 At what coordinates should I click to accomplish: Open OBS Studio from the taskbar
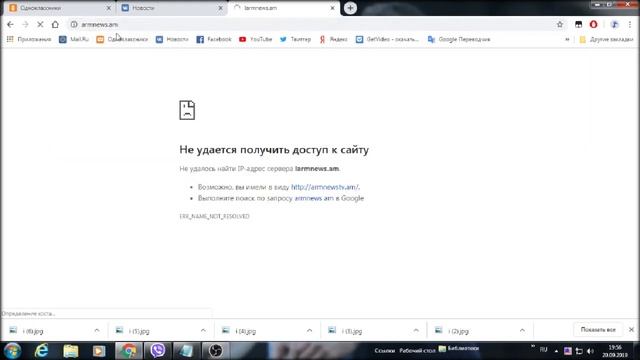(x=216, y=351)
